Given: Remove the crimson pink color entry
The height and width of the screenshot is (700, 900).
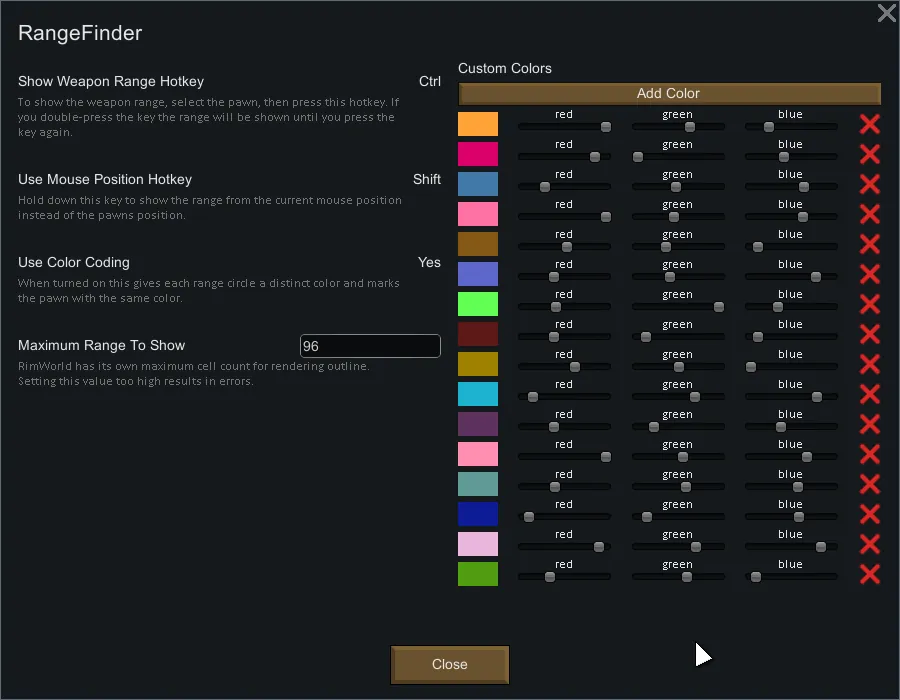Looking at the screenshot, I should 869,154.
